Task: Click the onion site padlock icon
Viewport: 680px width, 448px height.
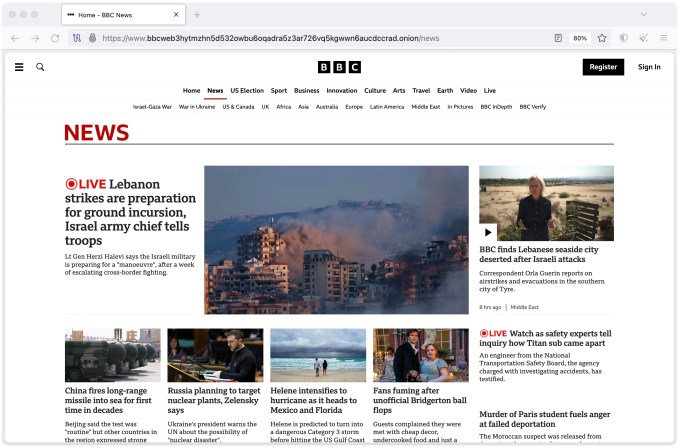Action: (92, 38)
